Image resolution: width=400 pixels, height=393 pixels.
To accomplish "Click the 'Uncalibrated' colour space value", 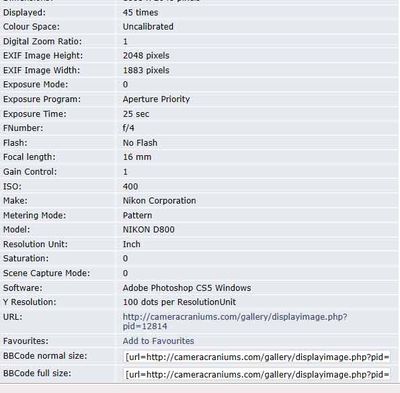I will [148, 27].
